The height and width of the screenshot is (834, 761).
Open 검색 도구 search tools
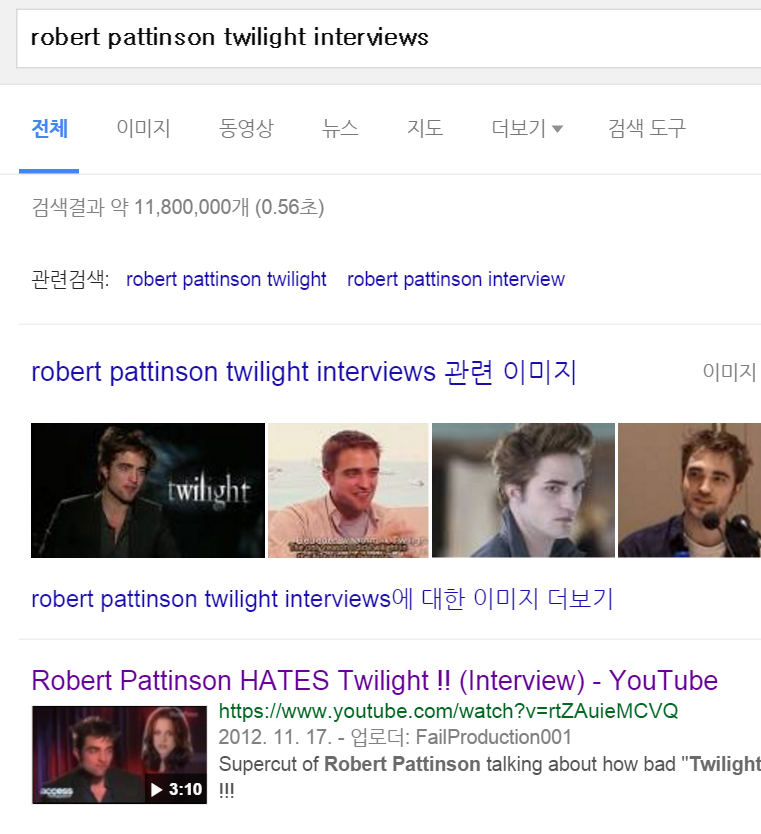coord(647,129)
